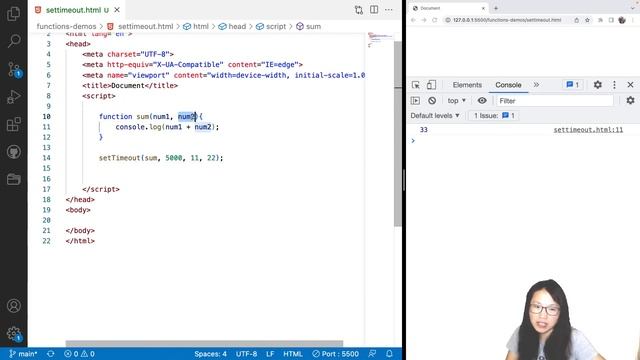Split the editor to the right

point(374,10)
